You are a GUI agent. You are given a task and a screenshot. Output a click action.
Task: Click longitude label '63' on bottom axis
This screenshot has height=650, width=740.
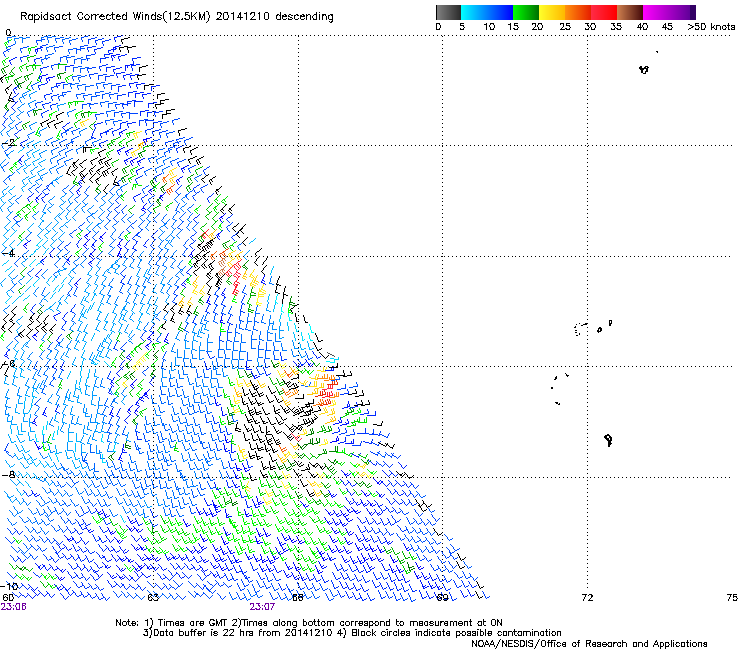(153, 598)
